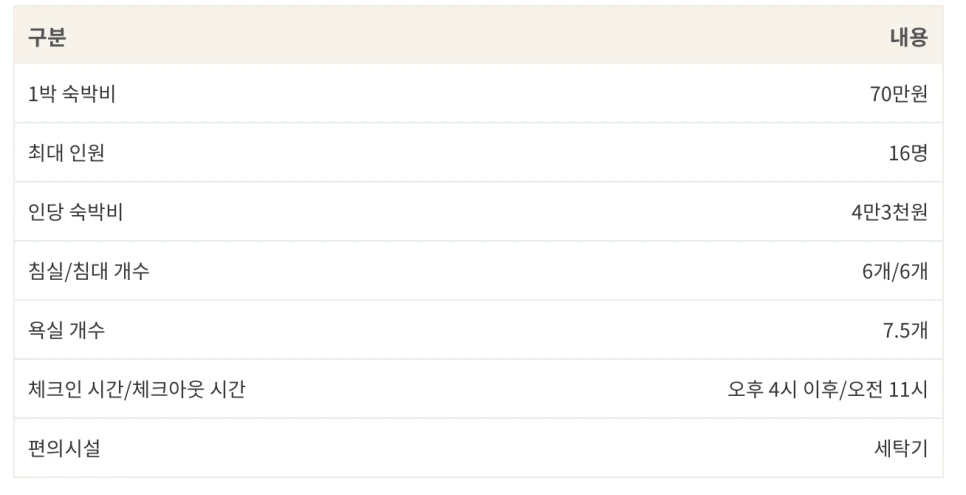Click the empty middle of 욕실 개수 row
Viewport: 966px width, 495px height.
click(x=479, y=330)
